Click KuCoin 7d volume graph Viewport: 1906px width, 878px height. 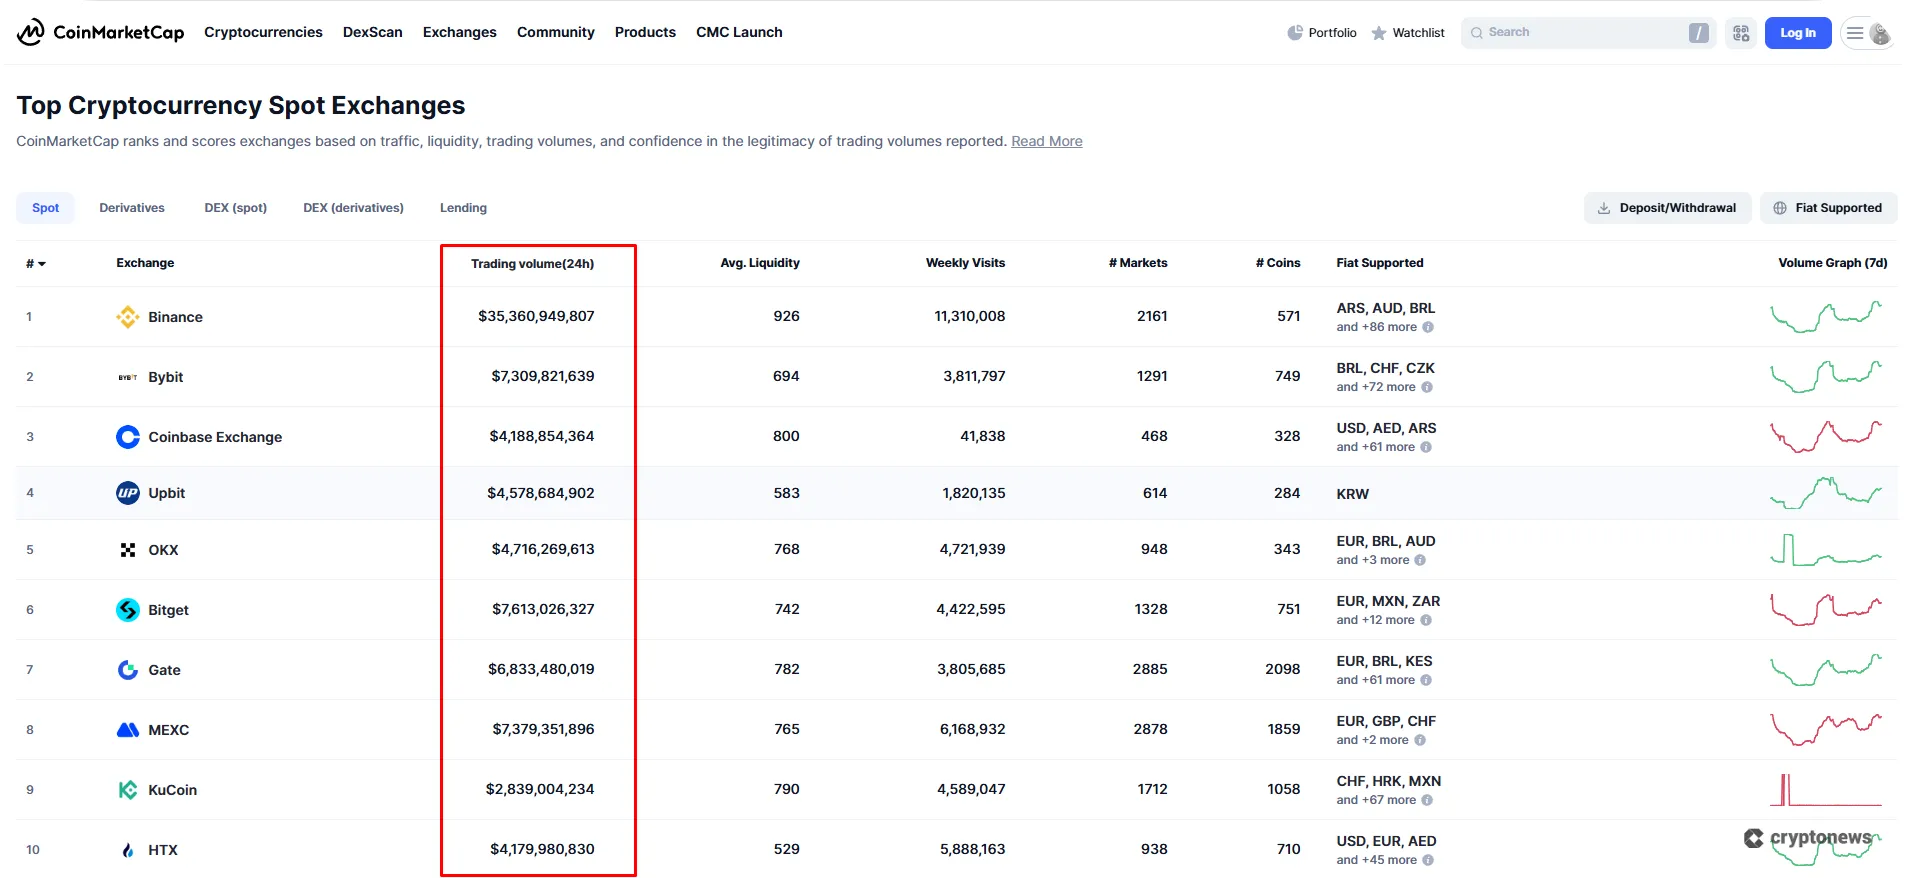(x=1826, y=790)
